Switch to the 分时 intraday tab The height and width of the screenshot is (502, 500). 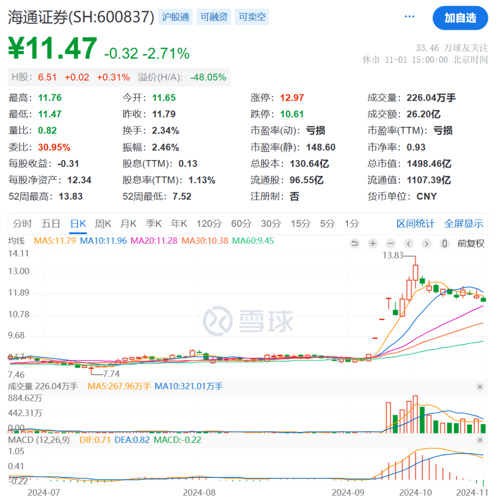pyautogui.click(x=22, y=224)
